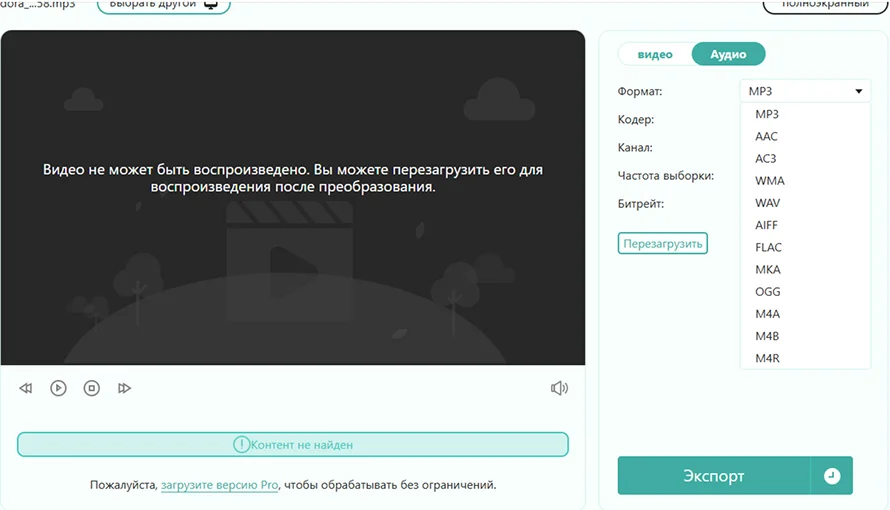Click the monitor icon on Выбрать другой
This screenshot has width=890, height=510.
click(211, 4)
